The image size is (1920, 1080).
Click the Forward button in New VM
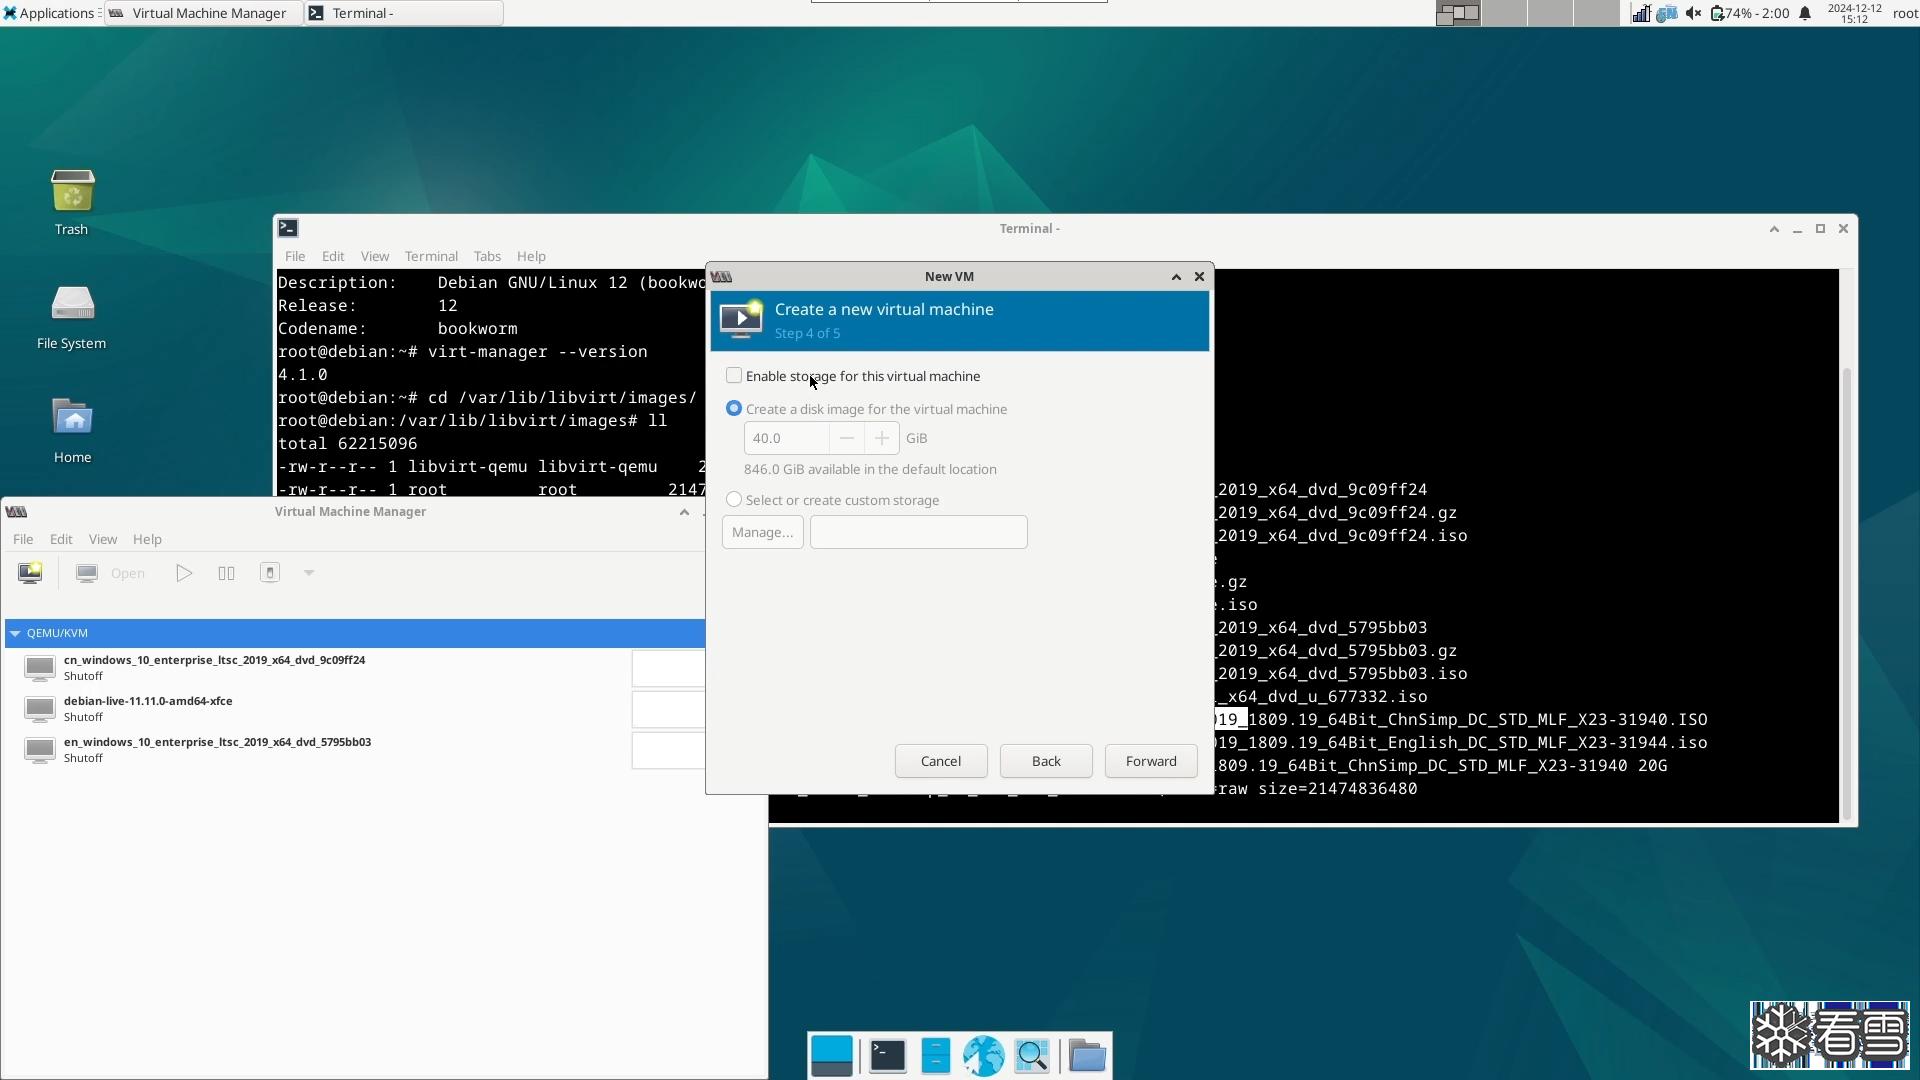1150,761
